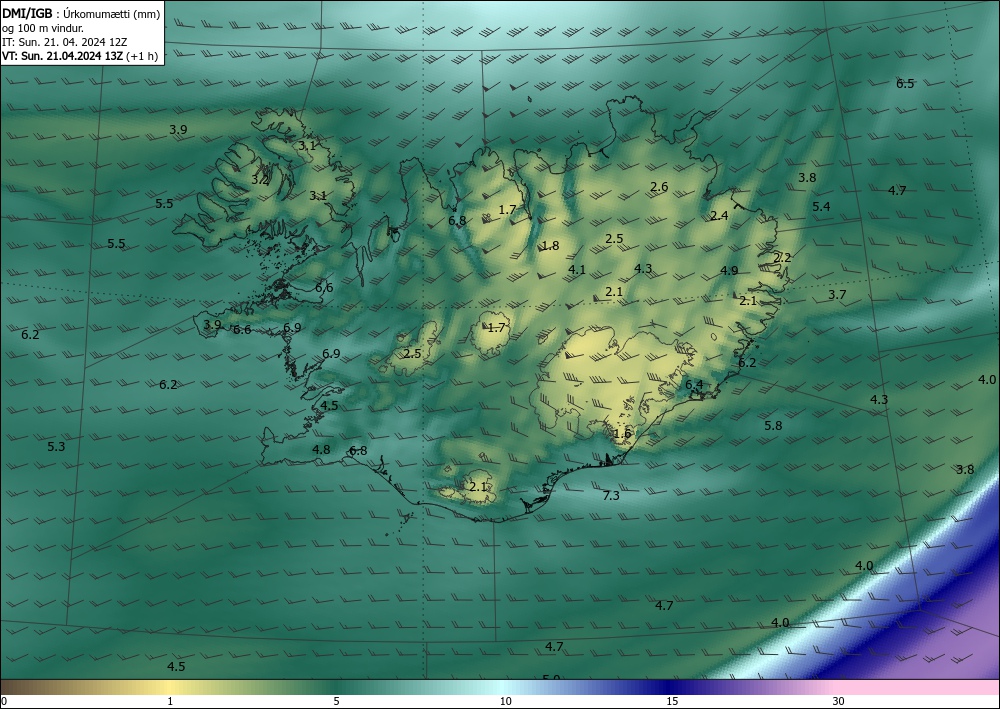Click the pink end of the color bar
The height and width of the screenshot is (709, 1000).
pos(918,687)
